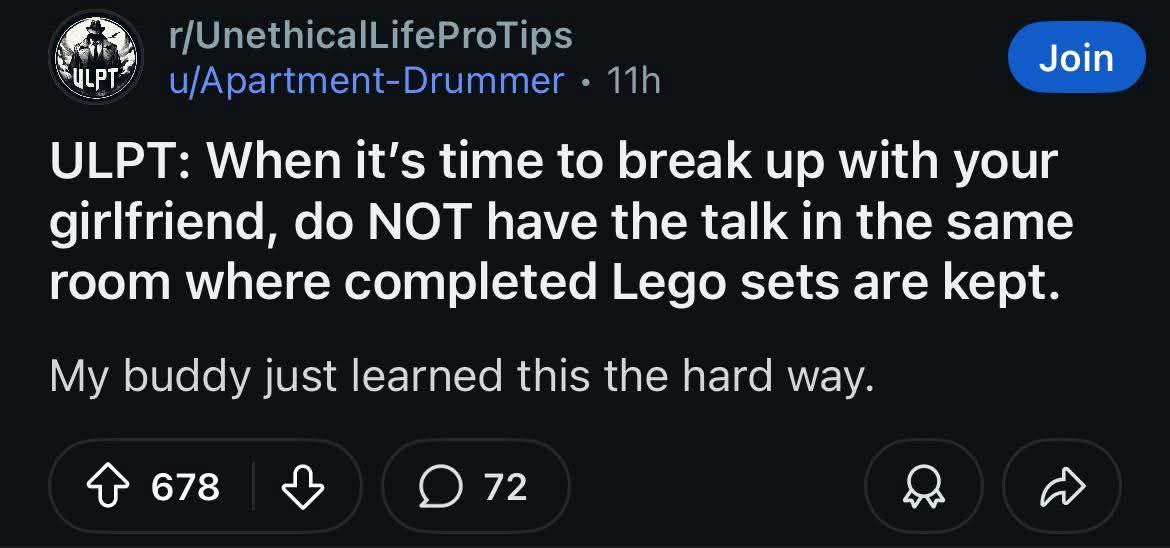The height and width of the screenshot is (548, 1170).
Task: Click the word "girlfriend" in the title
Action: 156,223
